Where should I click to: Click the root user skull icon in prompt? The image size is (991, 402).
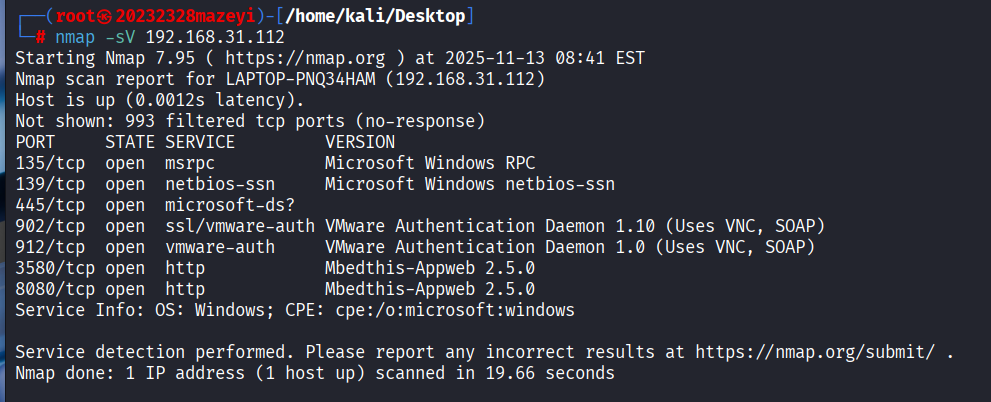pos(103,16)
